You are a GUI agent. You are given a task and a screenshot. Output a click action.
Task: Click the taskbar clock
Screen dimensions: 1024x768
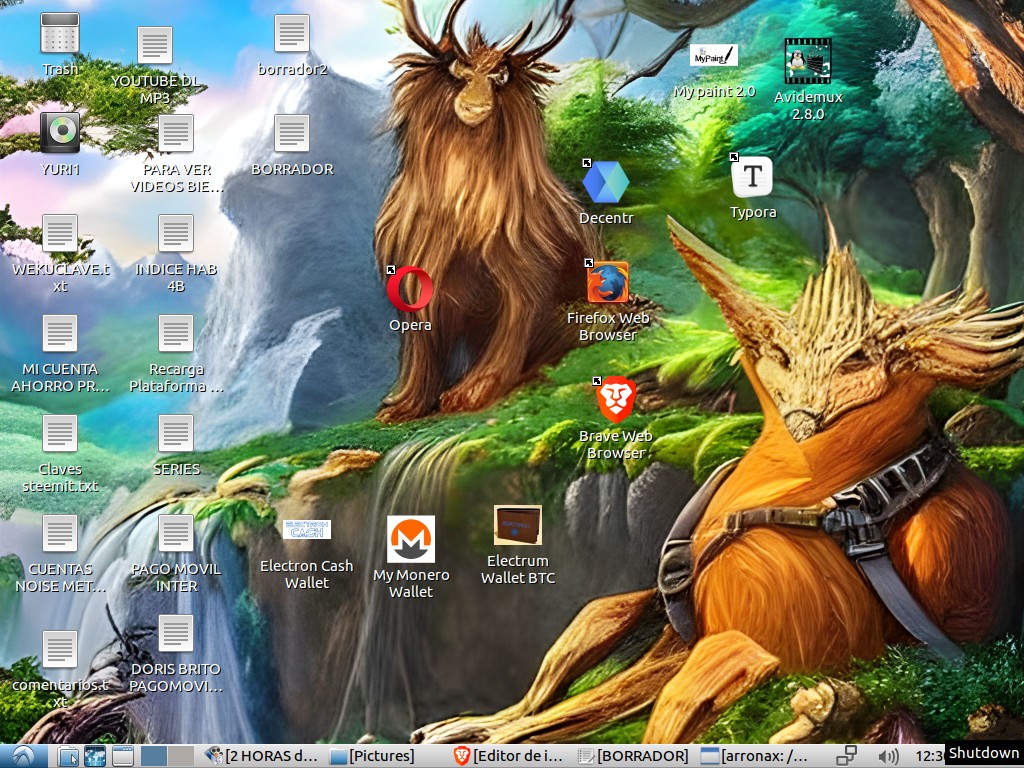929,756
